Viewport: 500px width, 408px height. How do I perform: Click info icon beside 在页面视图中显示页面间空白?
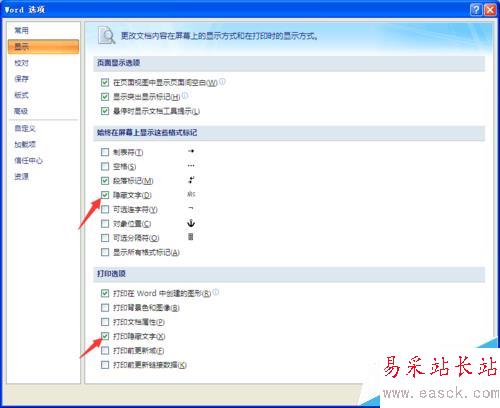[222, 81]
